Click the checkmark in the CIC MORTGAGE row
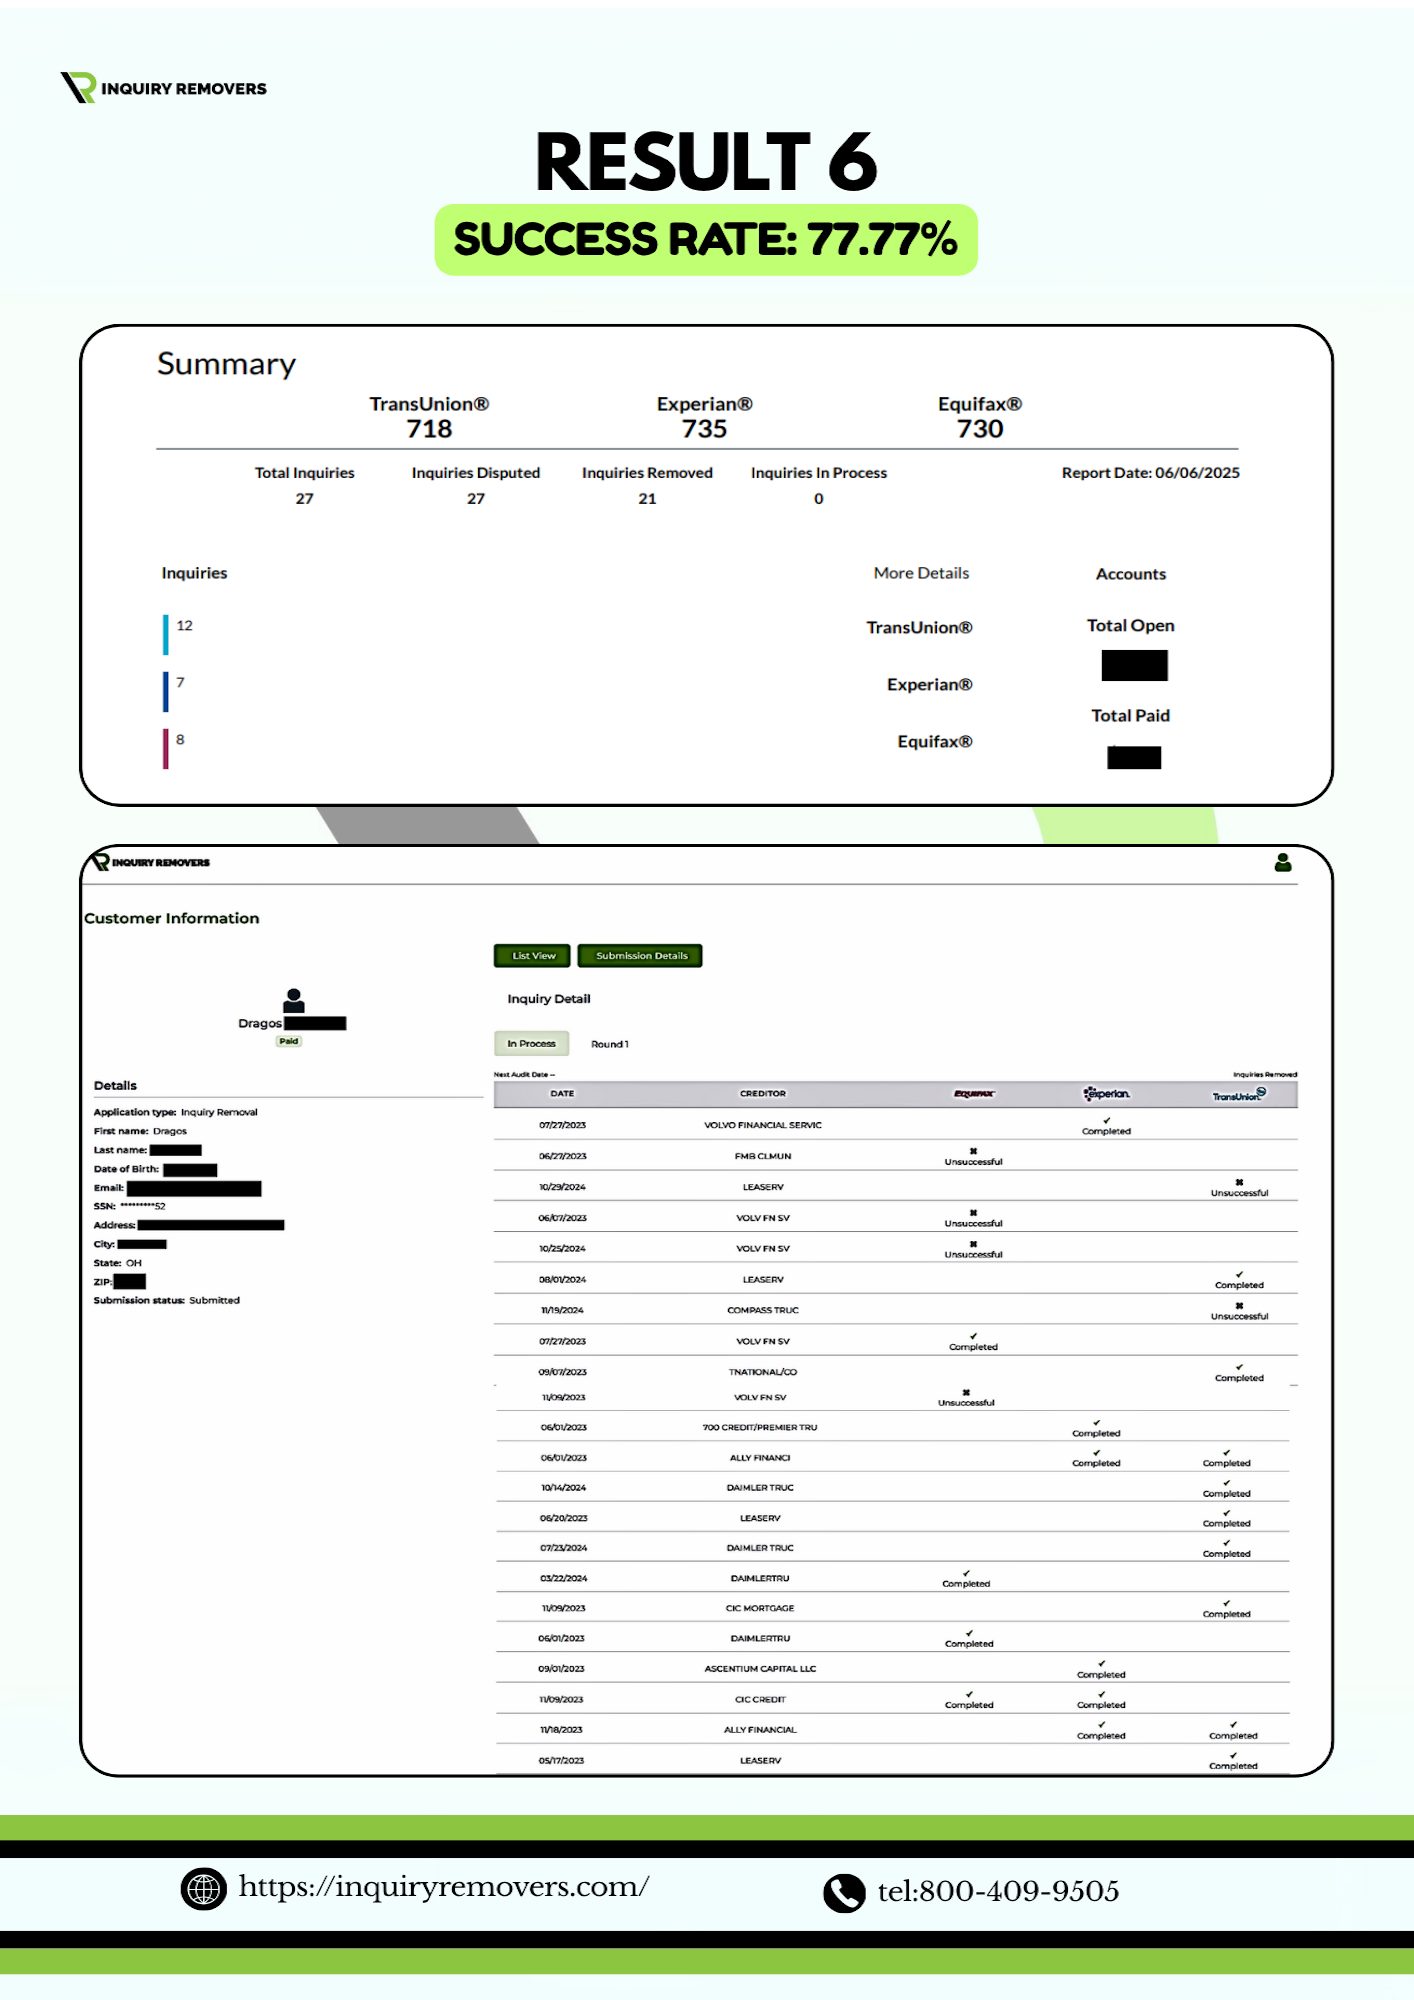 1226,1603
